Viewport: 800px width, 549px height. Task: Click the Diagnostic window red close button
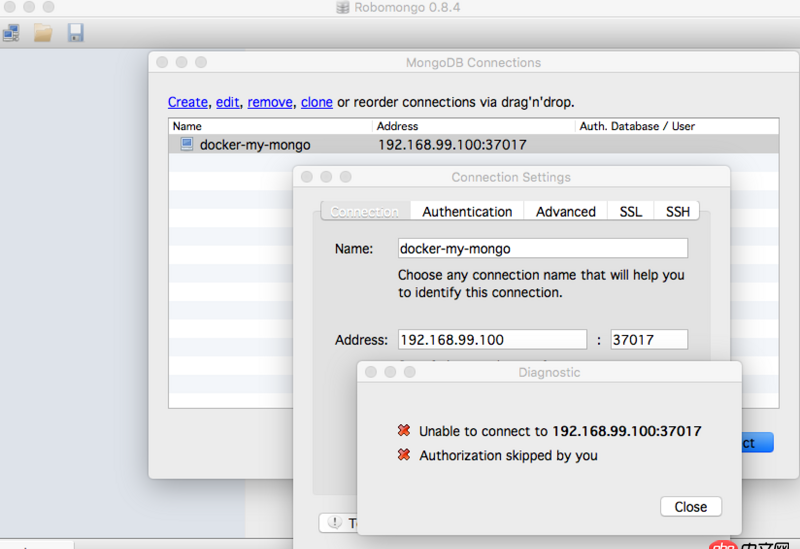[x=371, y=372]
